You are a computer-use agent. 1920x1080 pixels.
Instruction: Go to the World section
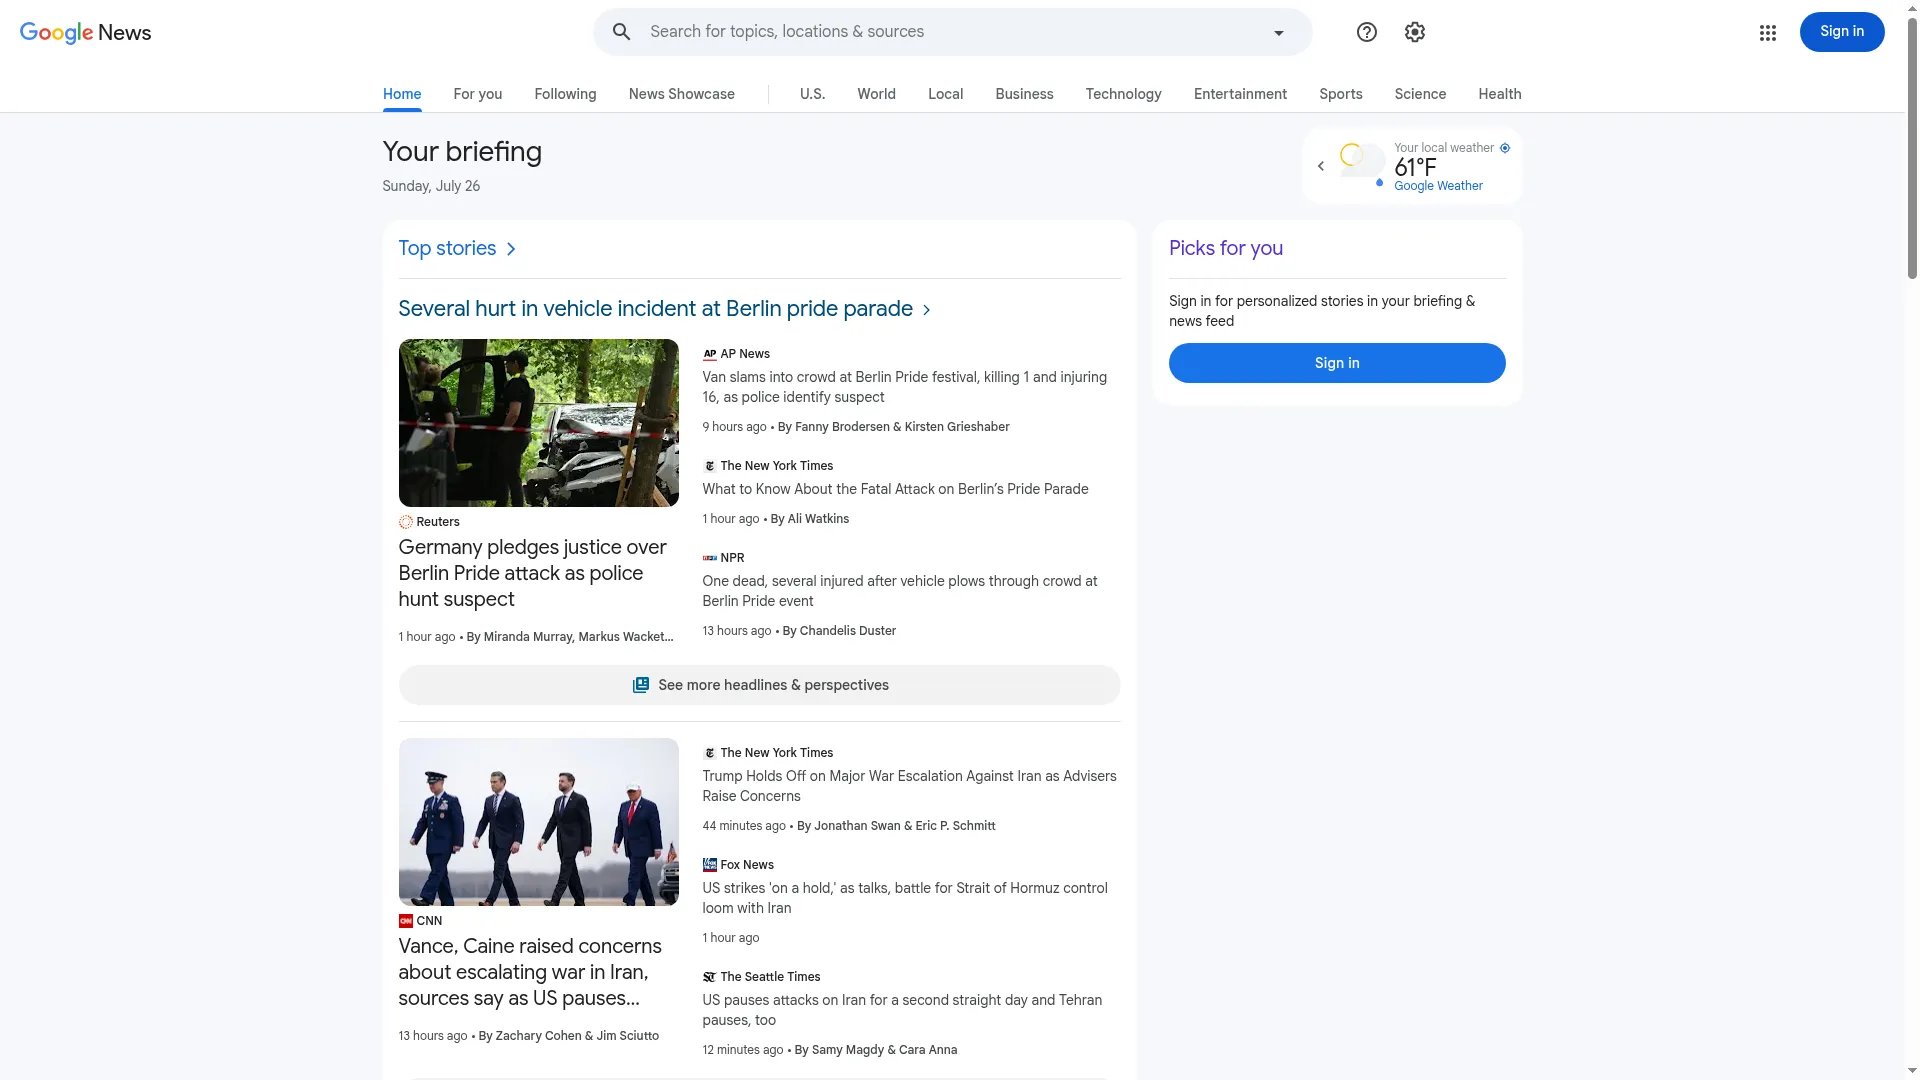pos(876,94)
